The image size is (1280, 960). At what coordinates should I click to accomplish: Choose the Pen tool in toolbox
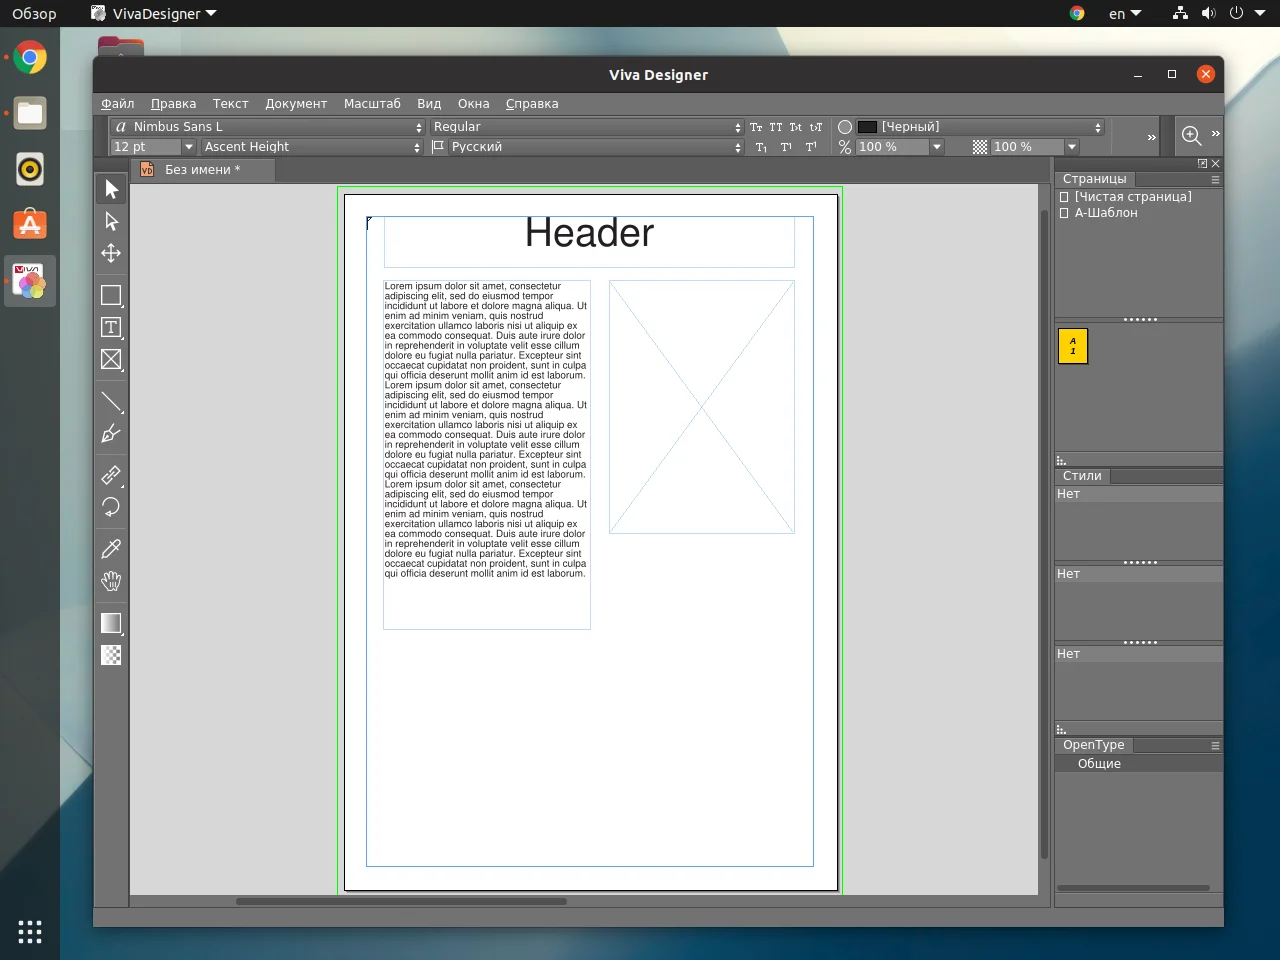111,434
